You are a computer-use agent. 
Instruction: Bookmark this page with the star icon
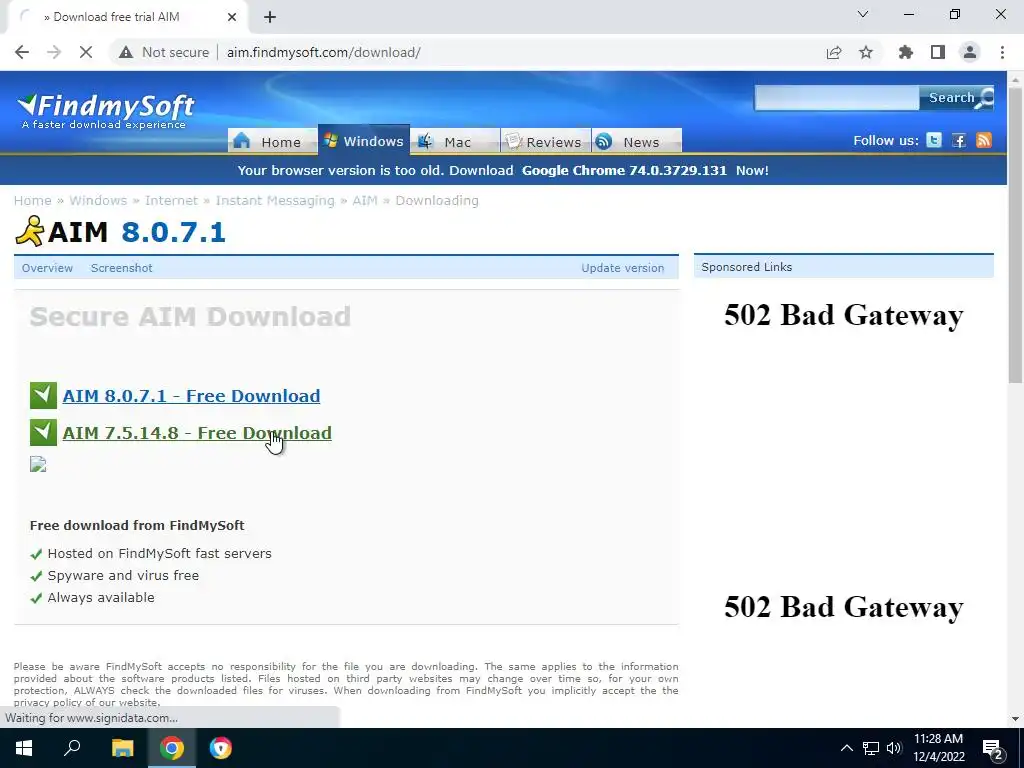[866, 52]
